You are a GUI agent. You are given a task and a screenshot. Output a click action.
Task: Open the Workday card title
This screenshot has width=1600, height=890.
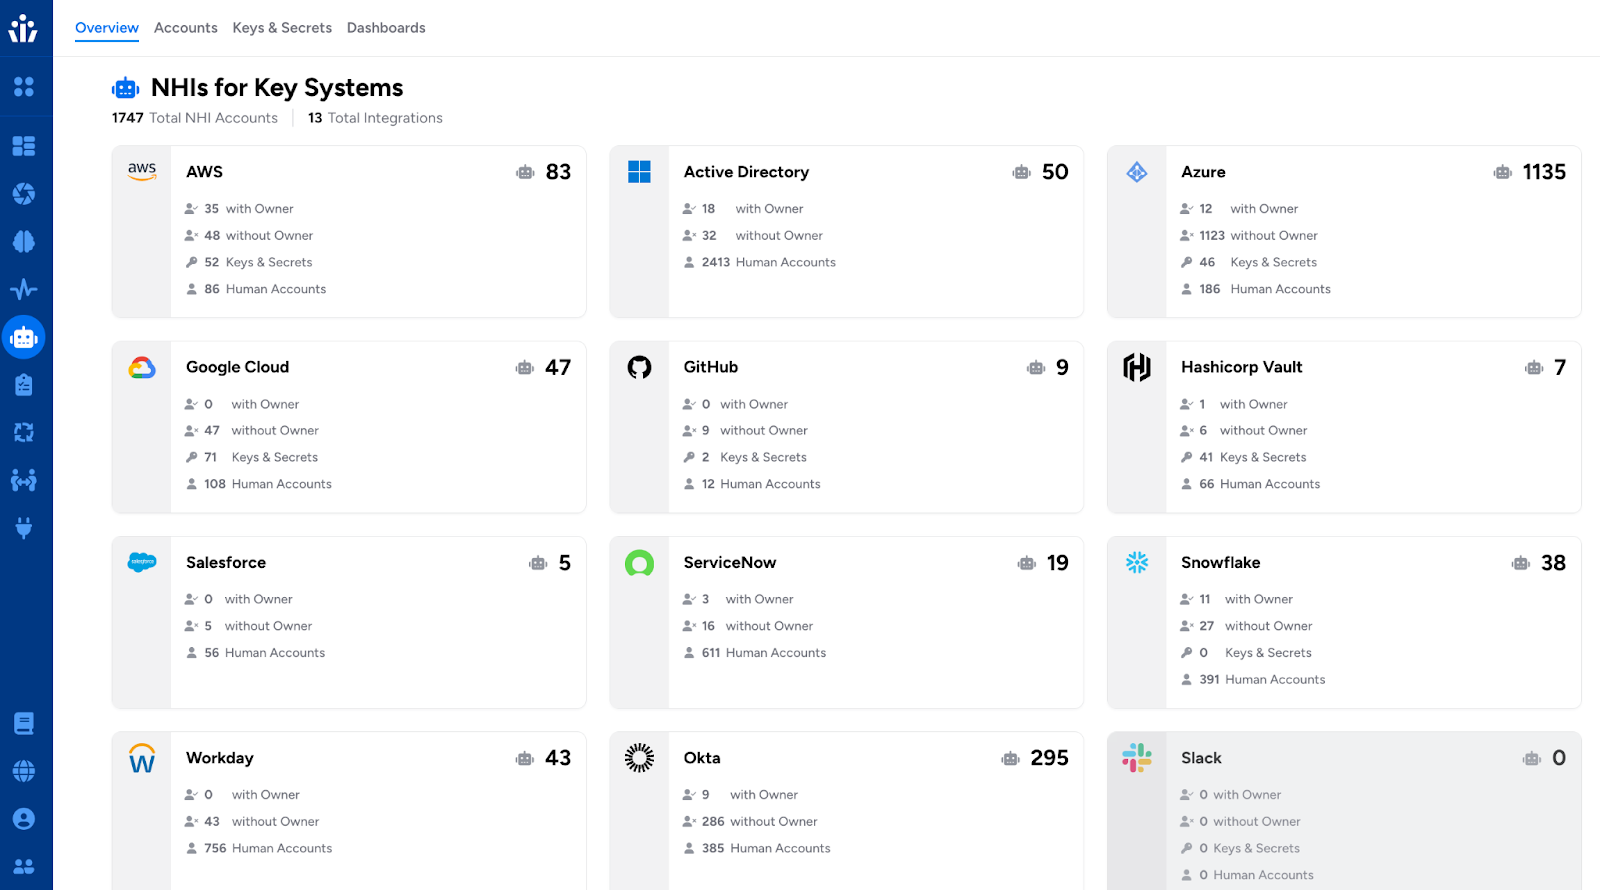pyautogui.click(x=220, y=758)
